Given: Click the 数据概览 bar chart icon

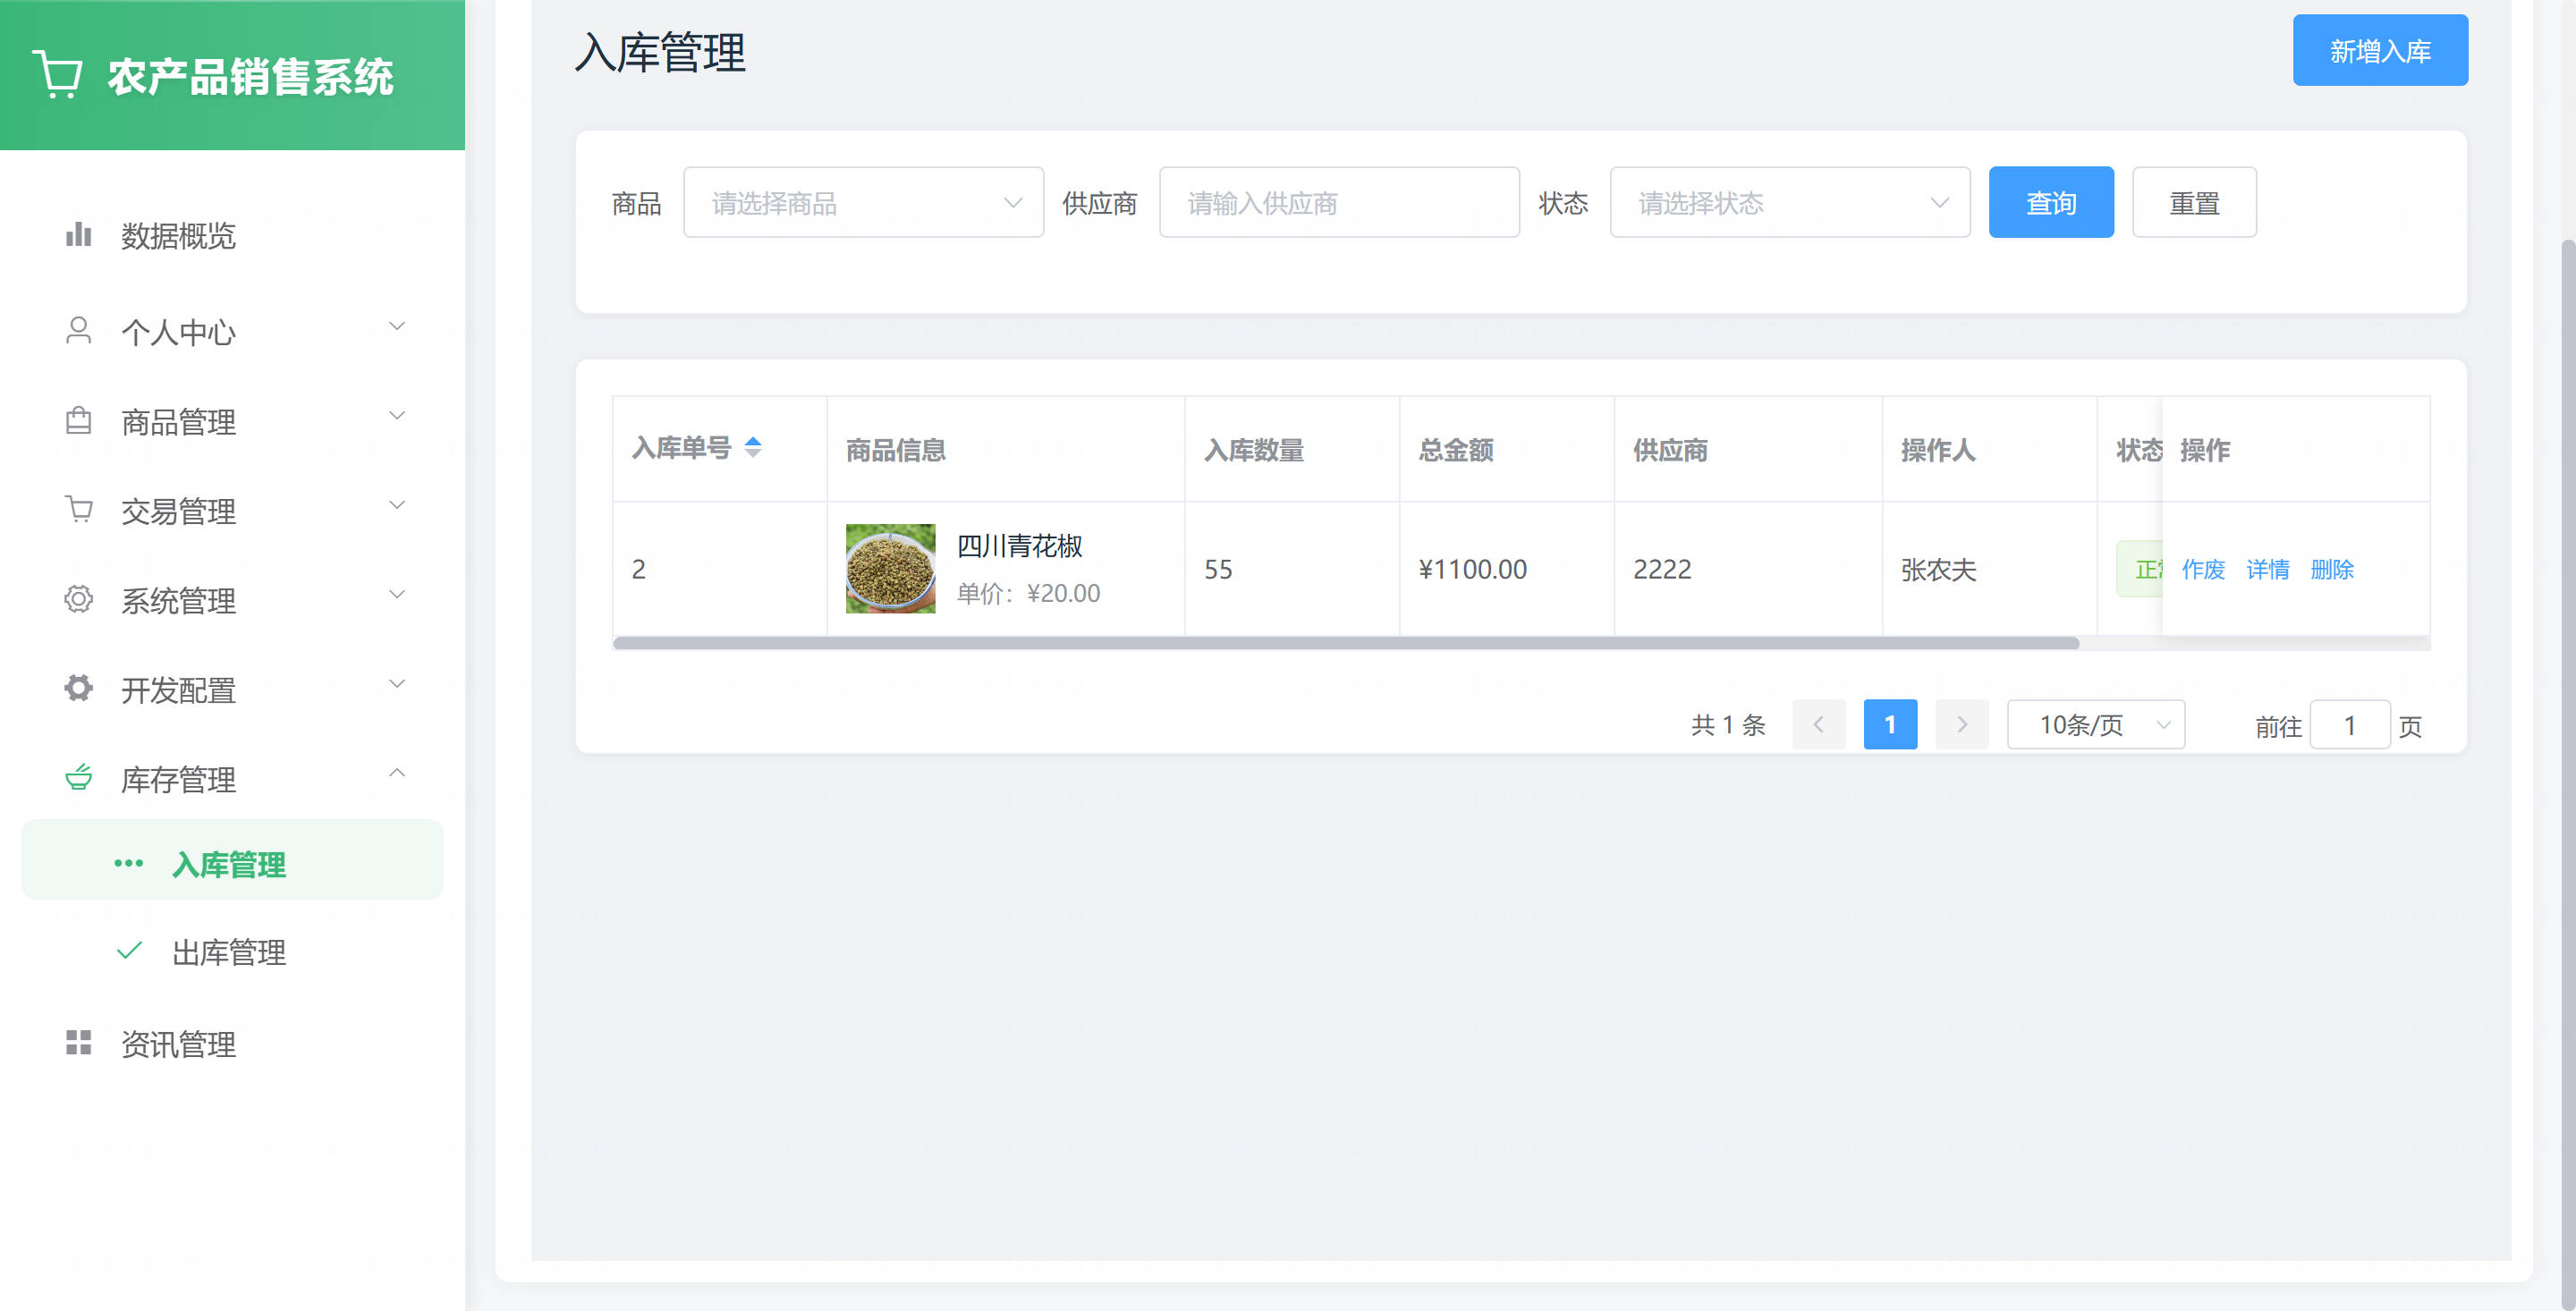Looking at the screenshot, I should point(78,235).
